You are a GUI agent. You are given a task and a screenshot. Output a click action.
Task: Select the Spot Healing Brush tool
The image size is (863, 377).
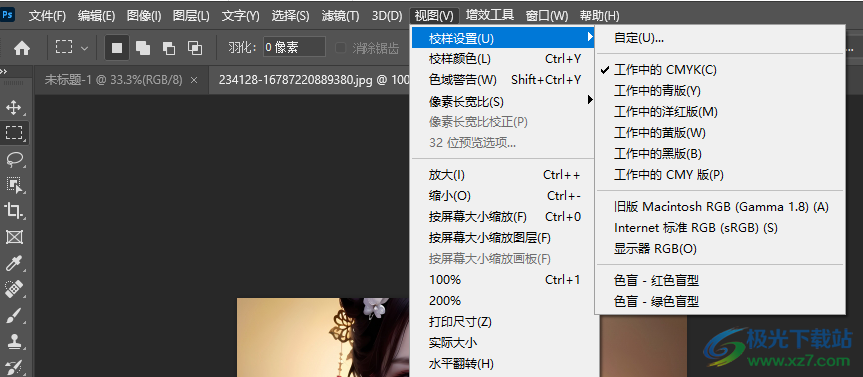point(14,289)
